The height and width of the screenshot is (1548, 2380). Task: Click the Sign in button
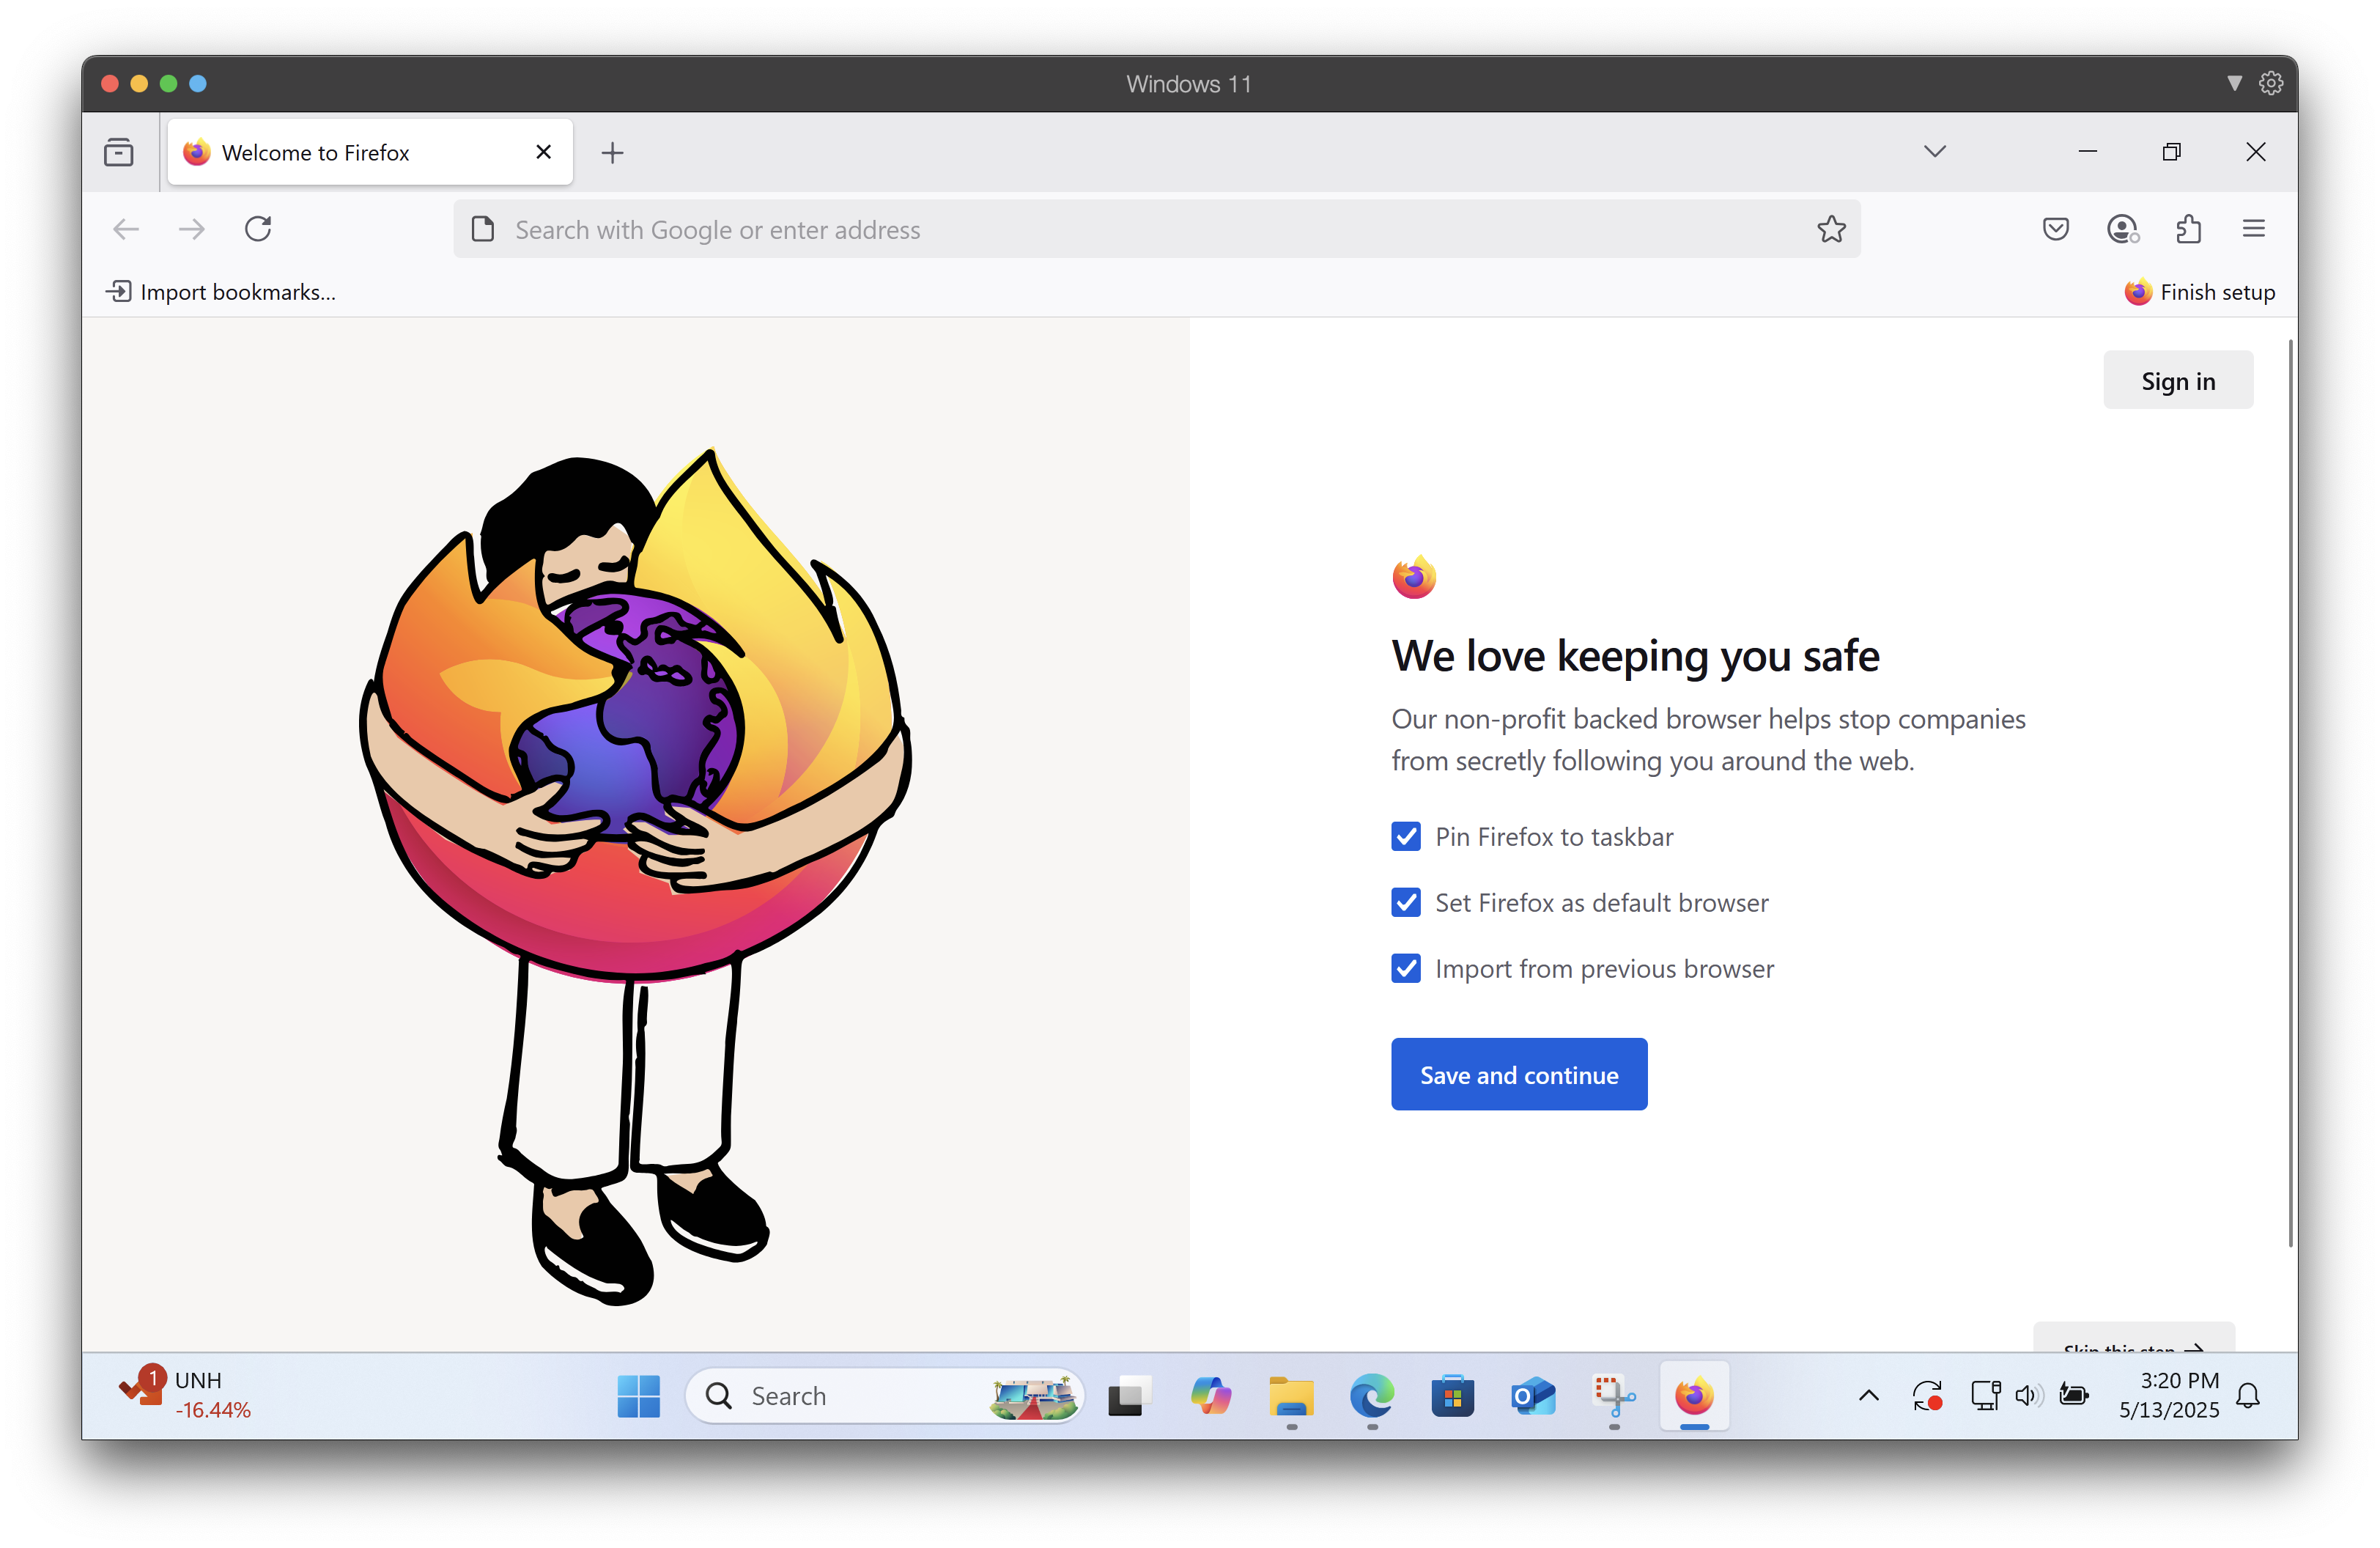coord(2177,380)
